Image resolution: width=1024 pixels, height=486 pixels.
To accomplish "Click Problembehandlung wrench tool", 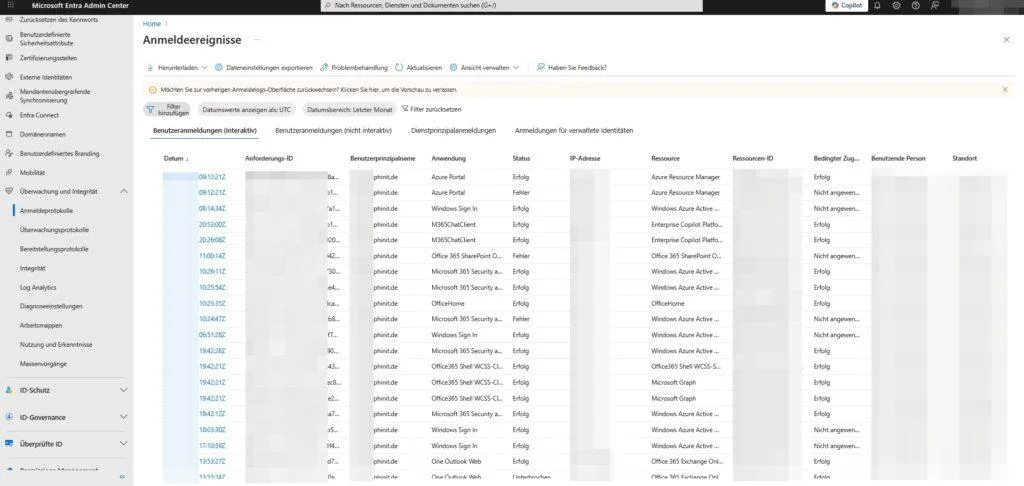I will pos(324,67).
